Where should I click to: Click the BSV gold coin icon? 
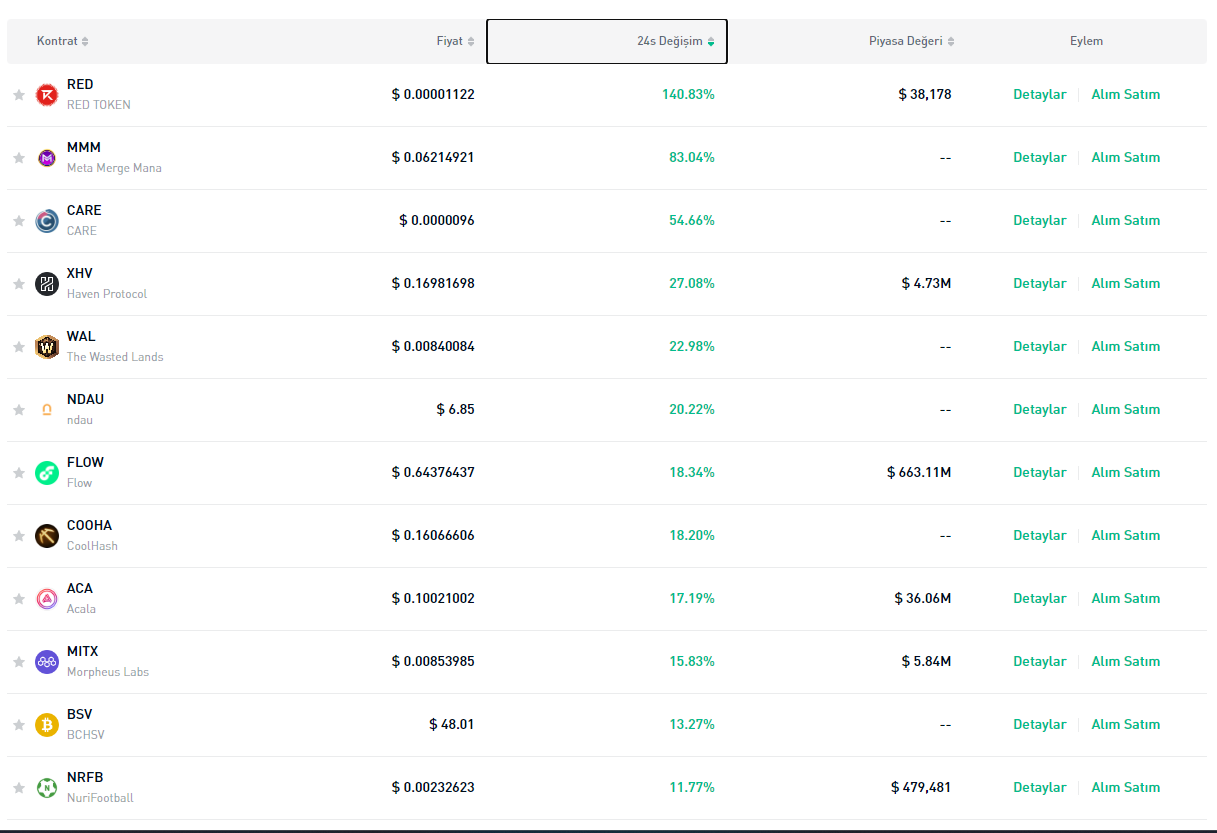pos(47,725)
